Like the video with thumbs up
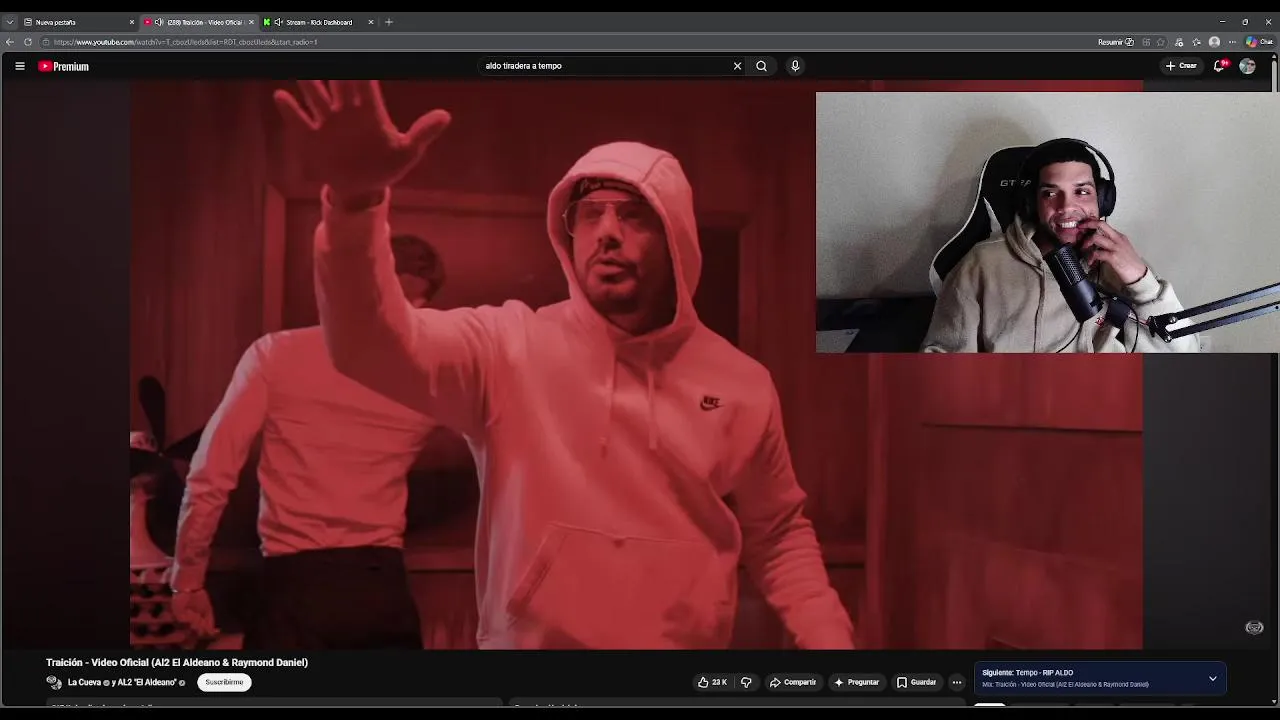Image resolution: width=1280 pixels, height=720 pixels. tap(712, 682)
